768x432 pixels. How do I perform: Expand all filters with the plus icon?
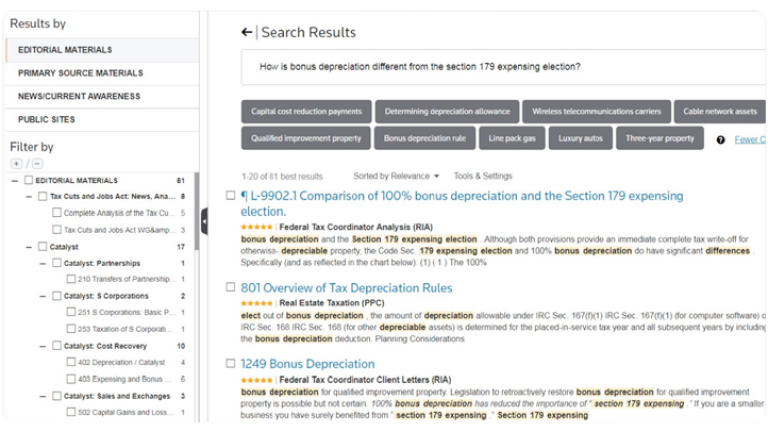16,163
